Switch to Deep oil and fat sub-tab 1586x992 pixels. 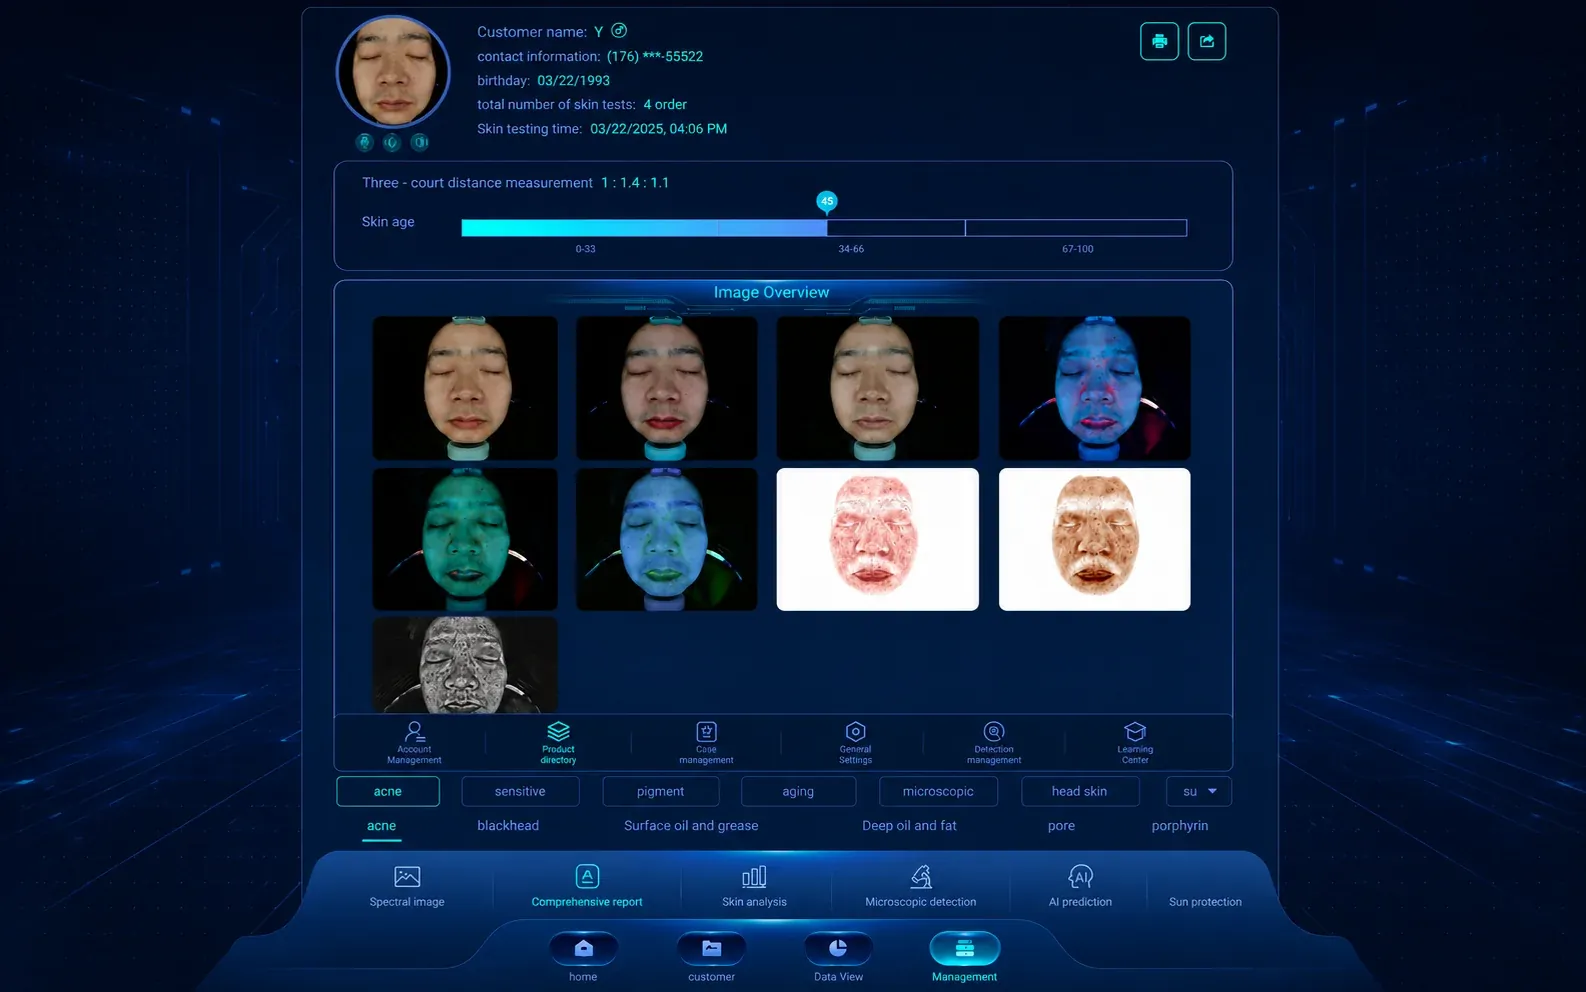[x=909, y=825]
